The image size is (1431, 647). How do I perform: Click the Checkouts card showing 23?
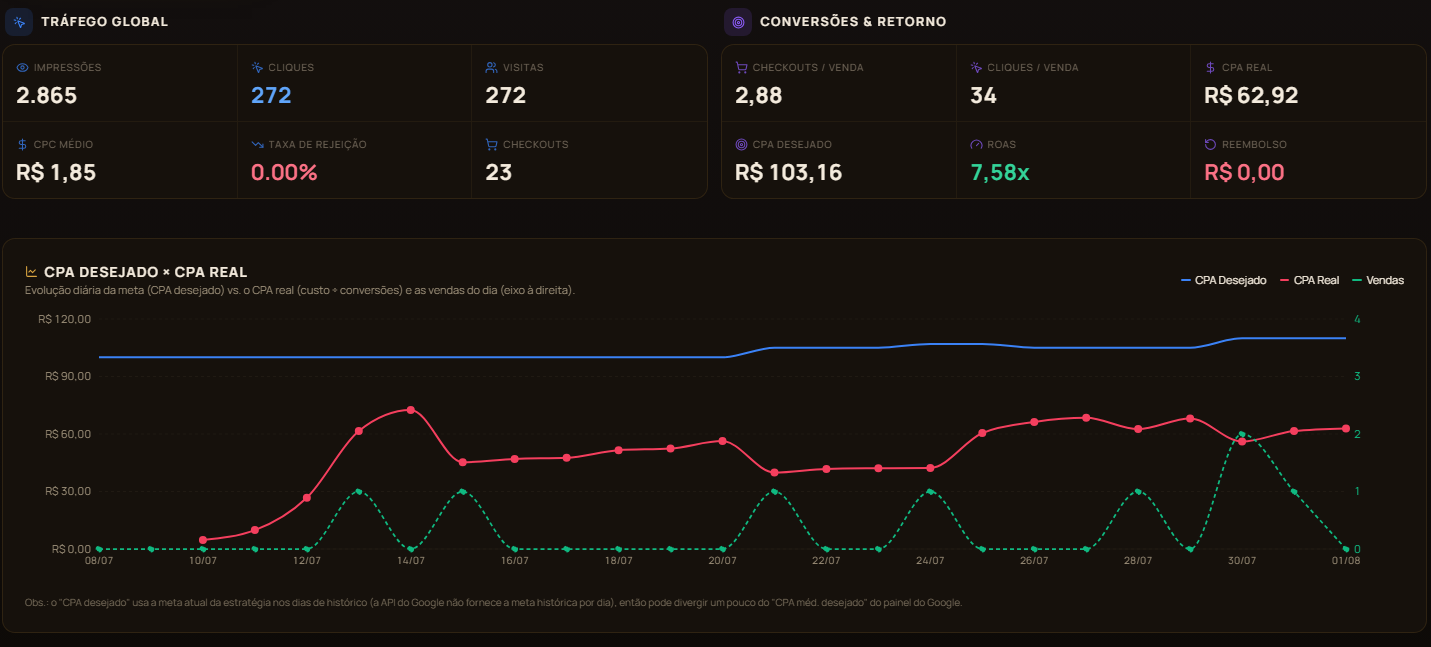[588, 160]
